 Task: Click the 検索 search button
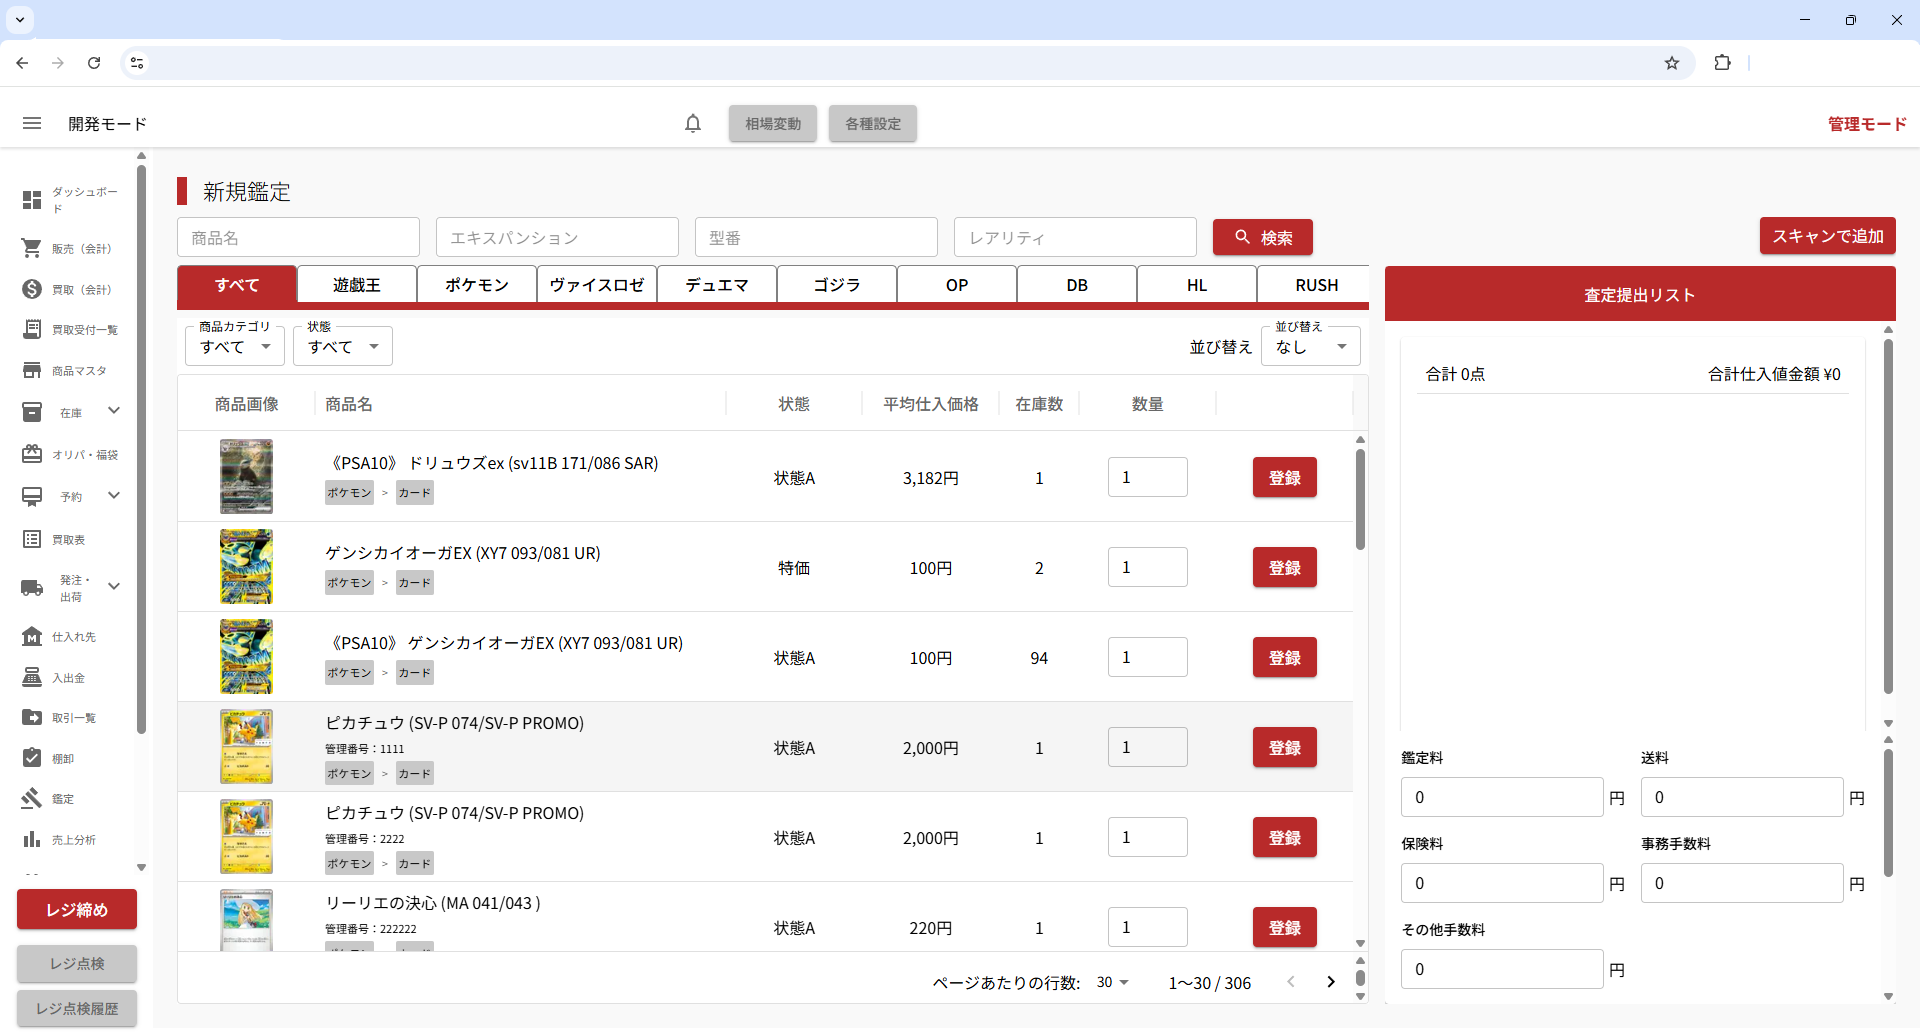click(1262, 238)
